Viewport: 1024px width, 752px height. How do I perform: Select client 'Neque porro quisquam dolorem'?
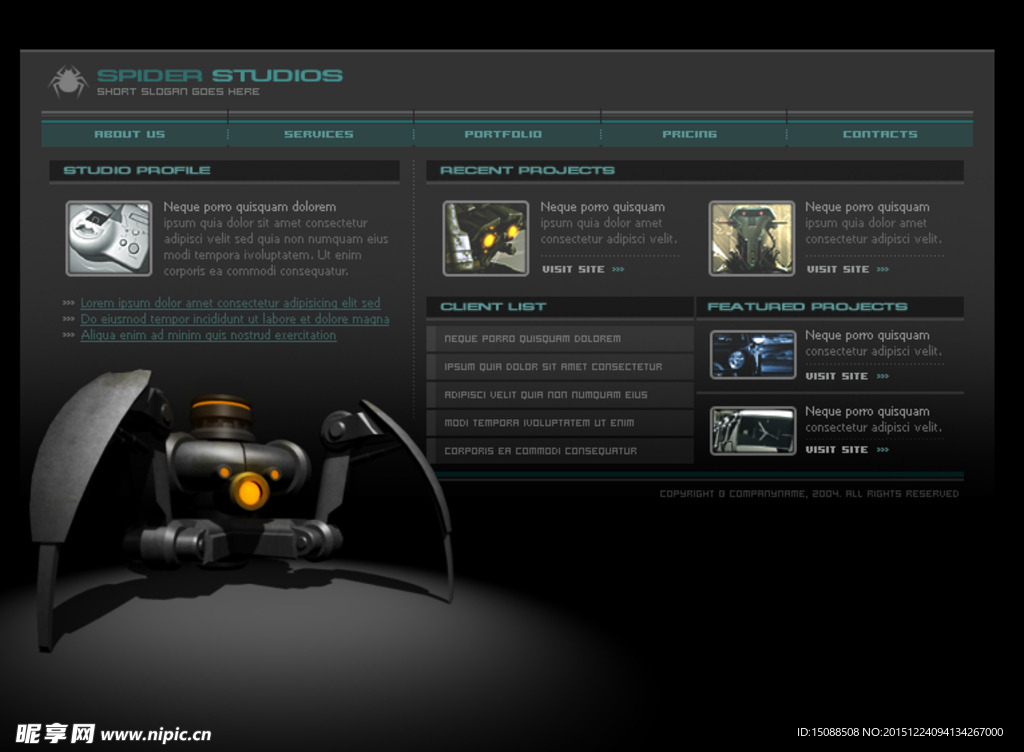point(532,339)
